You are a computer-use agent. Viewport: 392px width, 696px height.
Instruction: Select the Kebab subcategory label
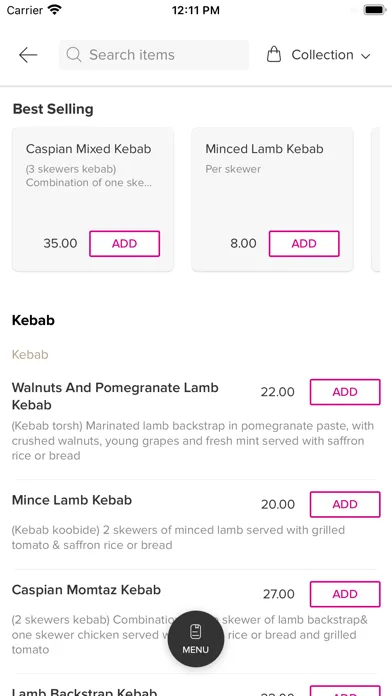pyautogui.click(x=30, y=355)
